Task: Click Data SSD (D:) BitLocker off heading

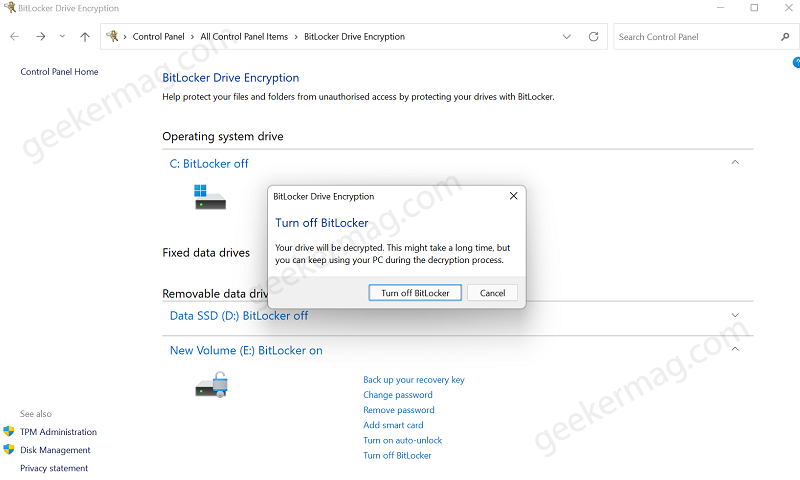Action: [x=239, y=316]
